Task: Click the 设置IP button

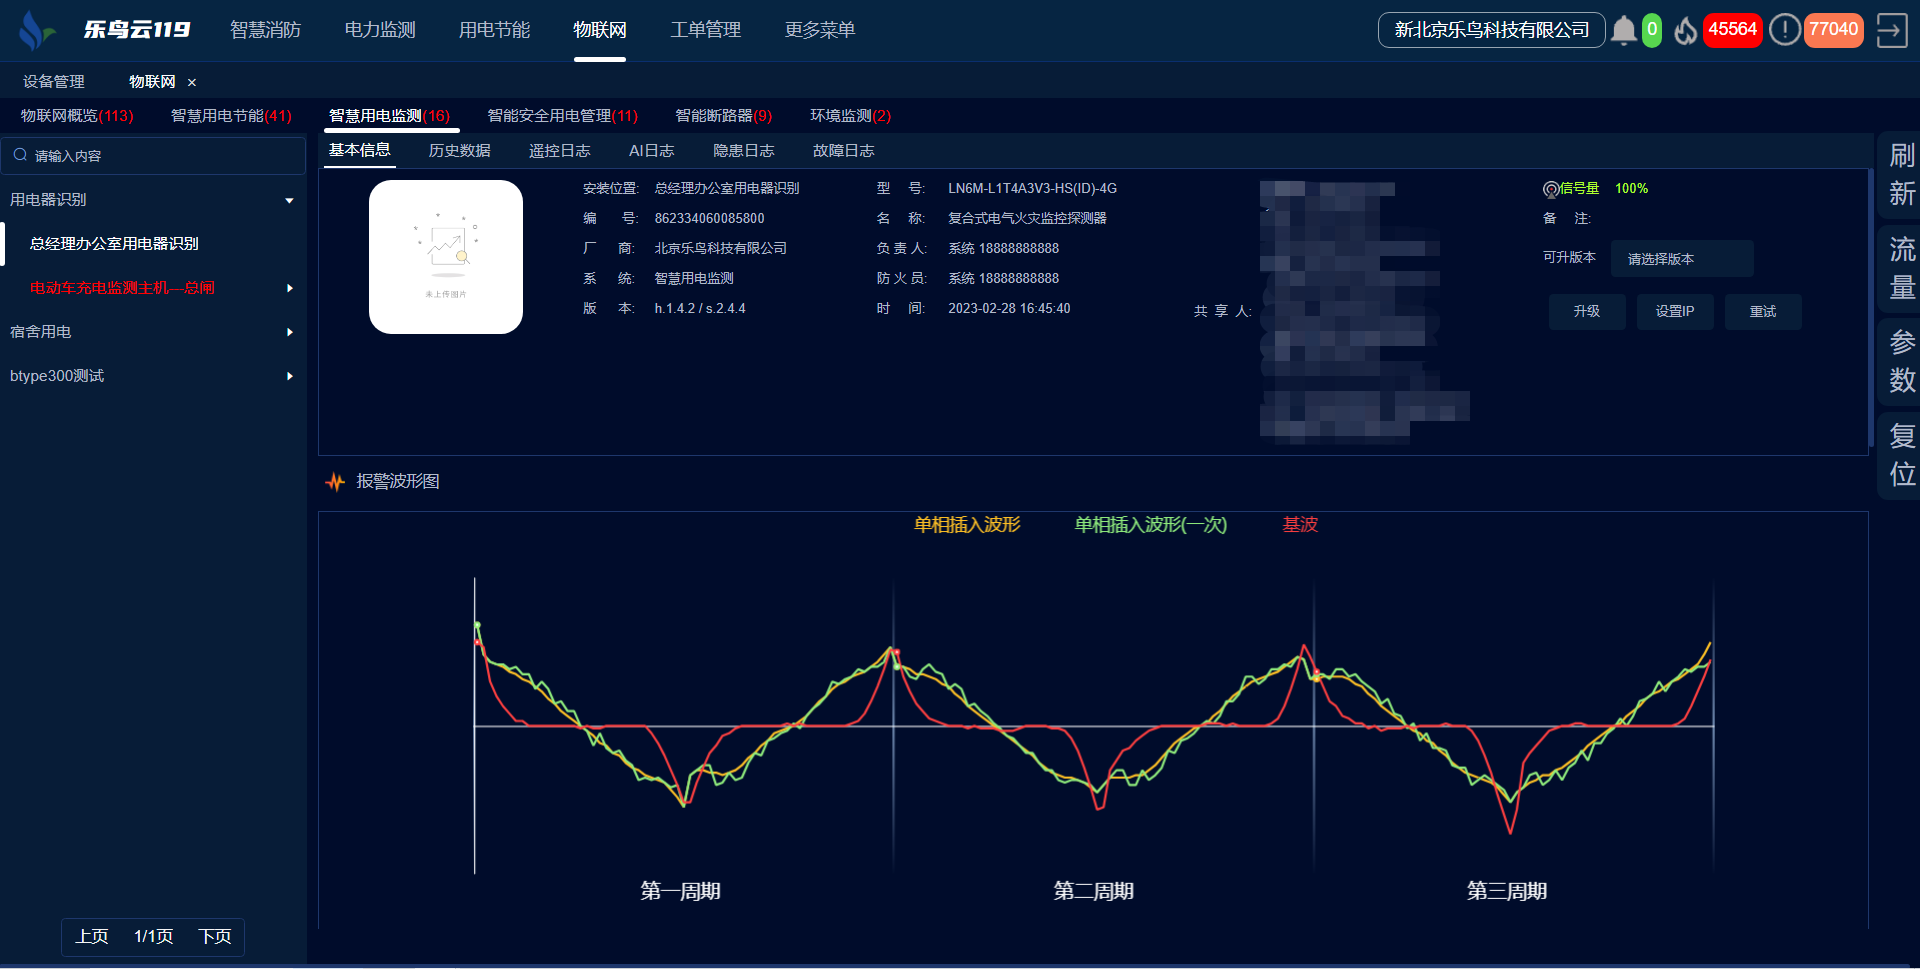Action: click(x=1674, y=312)
